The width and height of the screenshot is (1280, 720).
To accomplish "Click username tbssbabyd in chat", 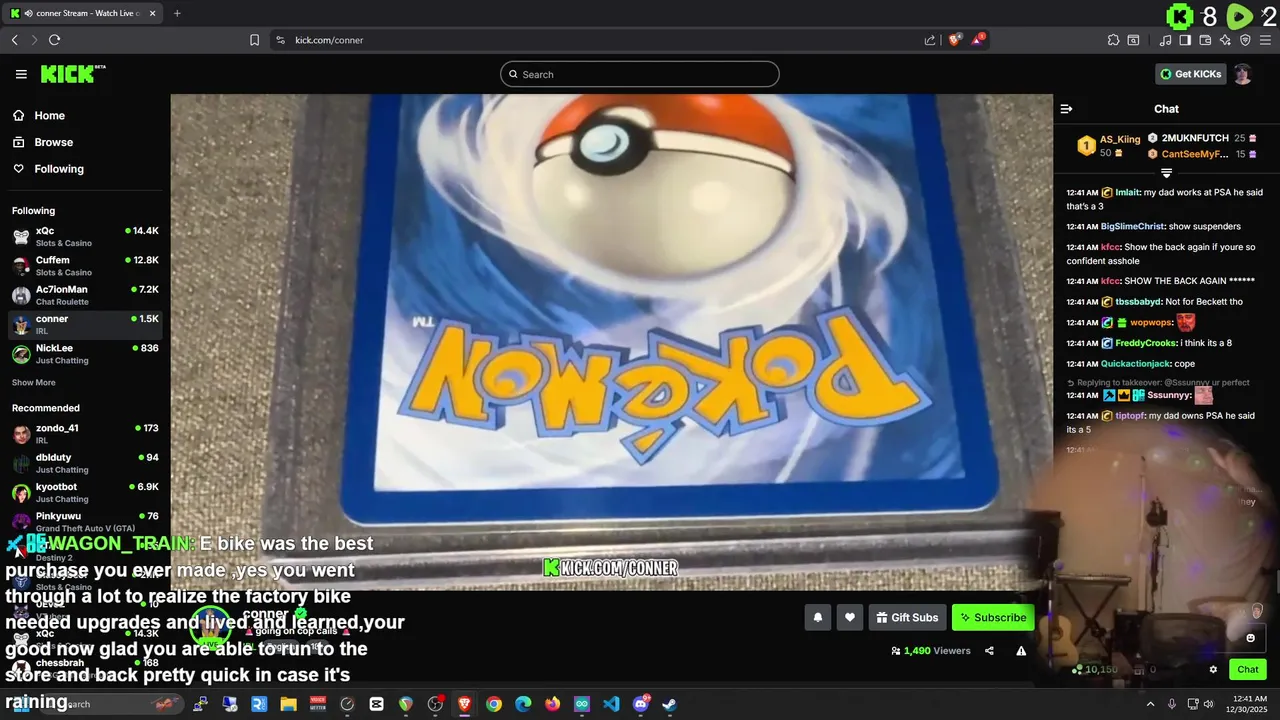I will click(1139, 301).
